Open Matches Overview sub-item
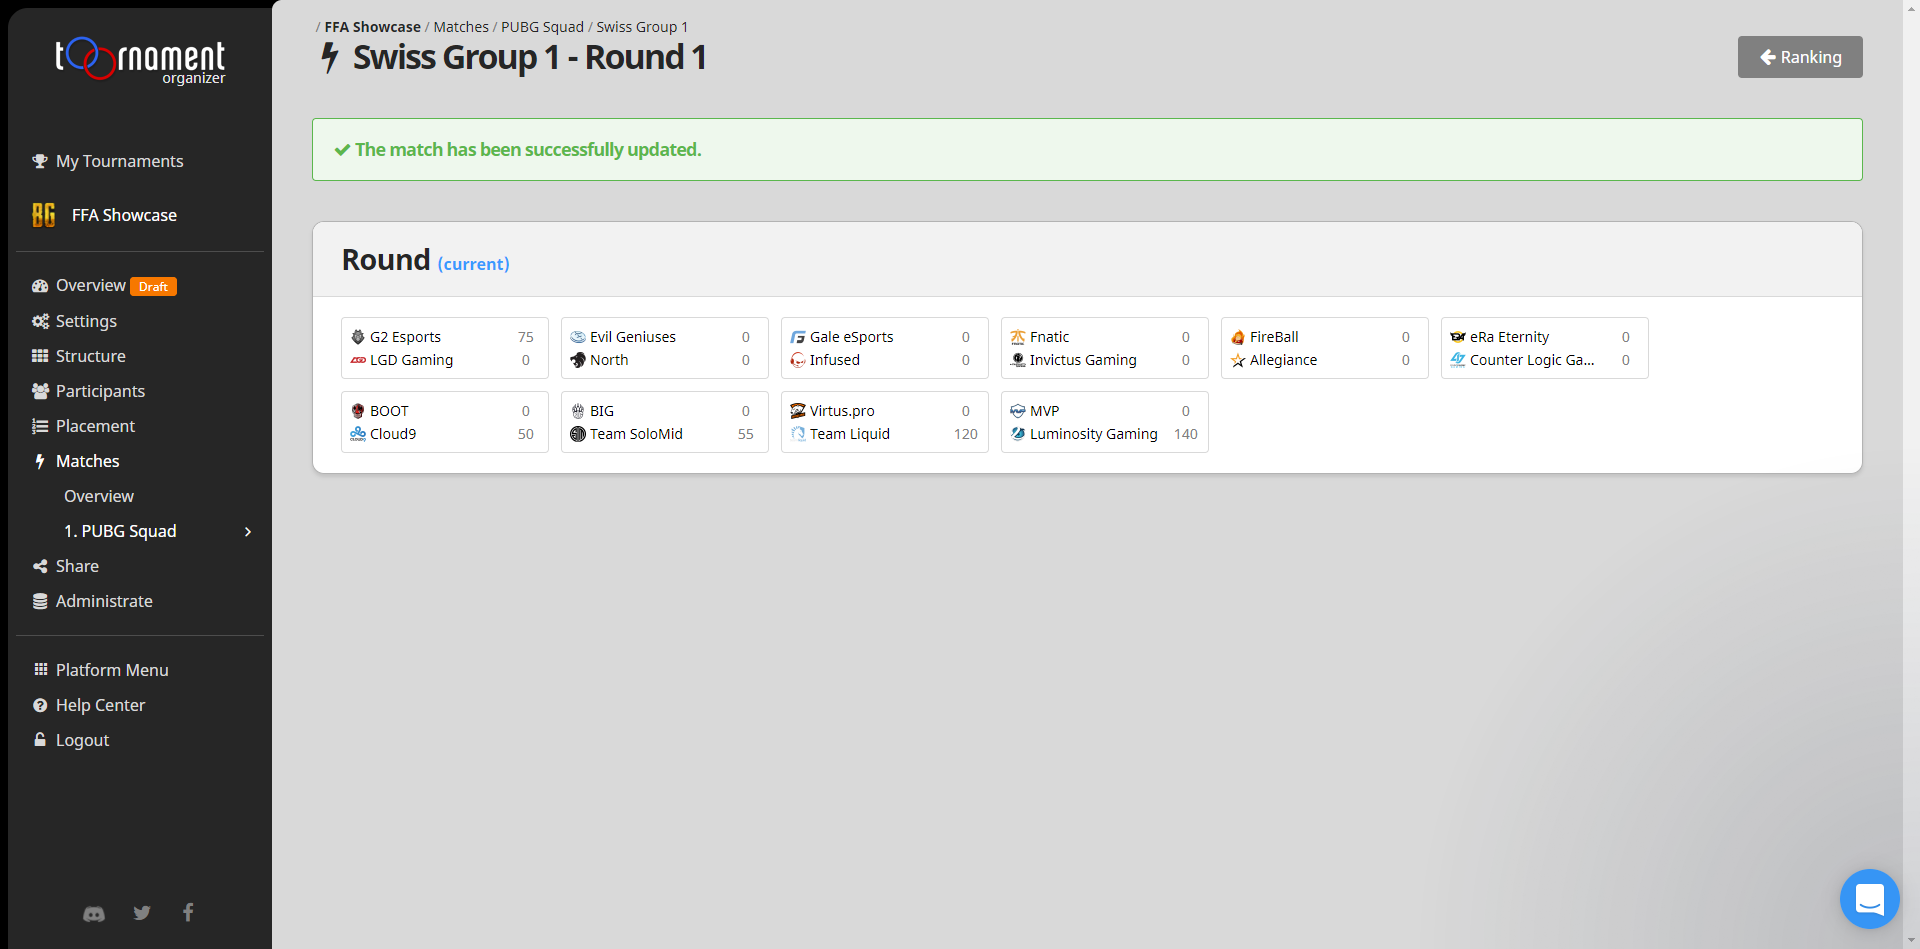This screenshot has width=1920, height=949. pos(99,496)
